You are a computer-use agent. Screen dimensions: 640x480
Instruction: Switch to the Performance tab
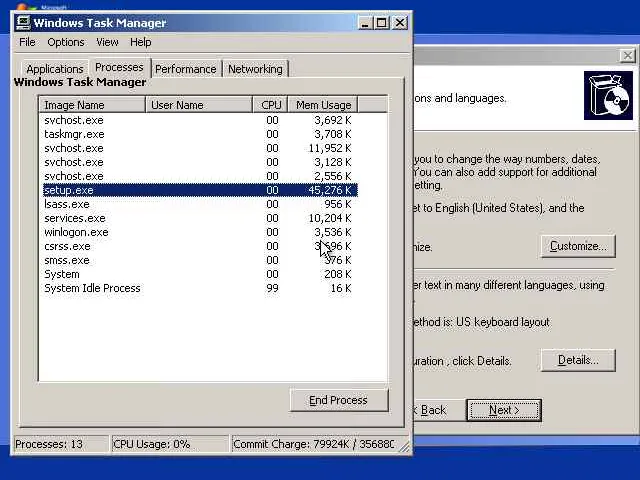186,69
